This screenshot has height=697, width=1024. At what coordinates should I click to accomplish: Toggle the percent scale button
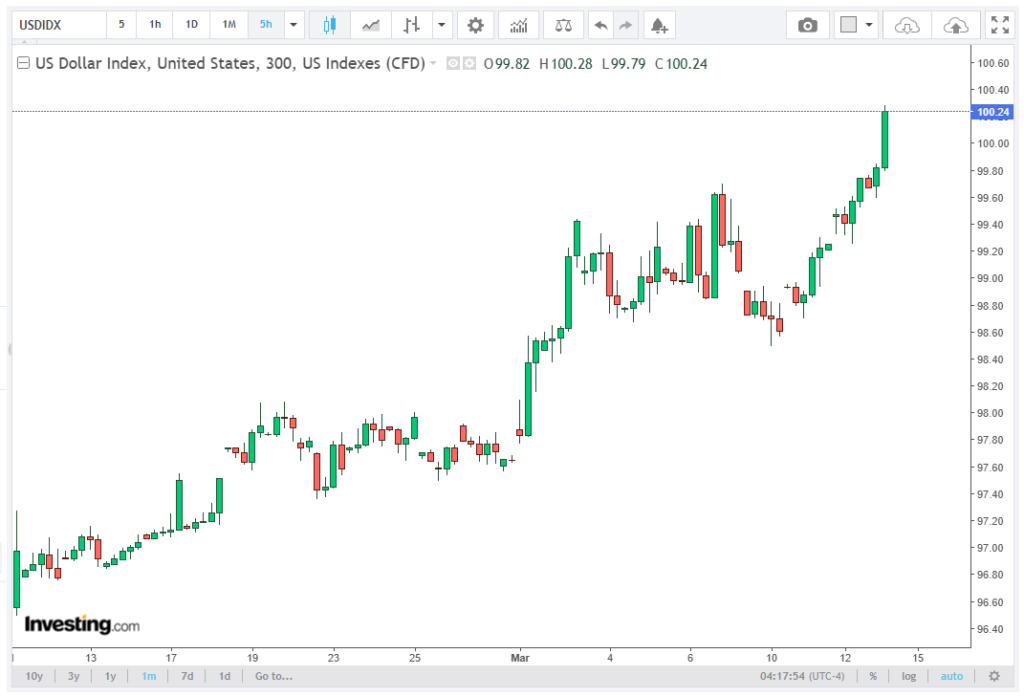pos(873,676)
